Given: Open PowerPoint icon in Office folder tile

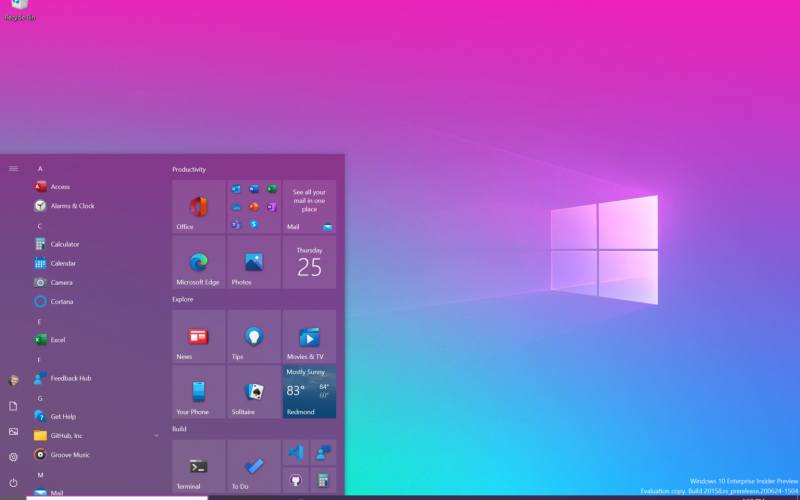Looking at the screenshot, I should (x=254, y=207).
